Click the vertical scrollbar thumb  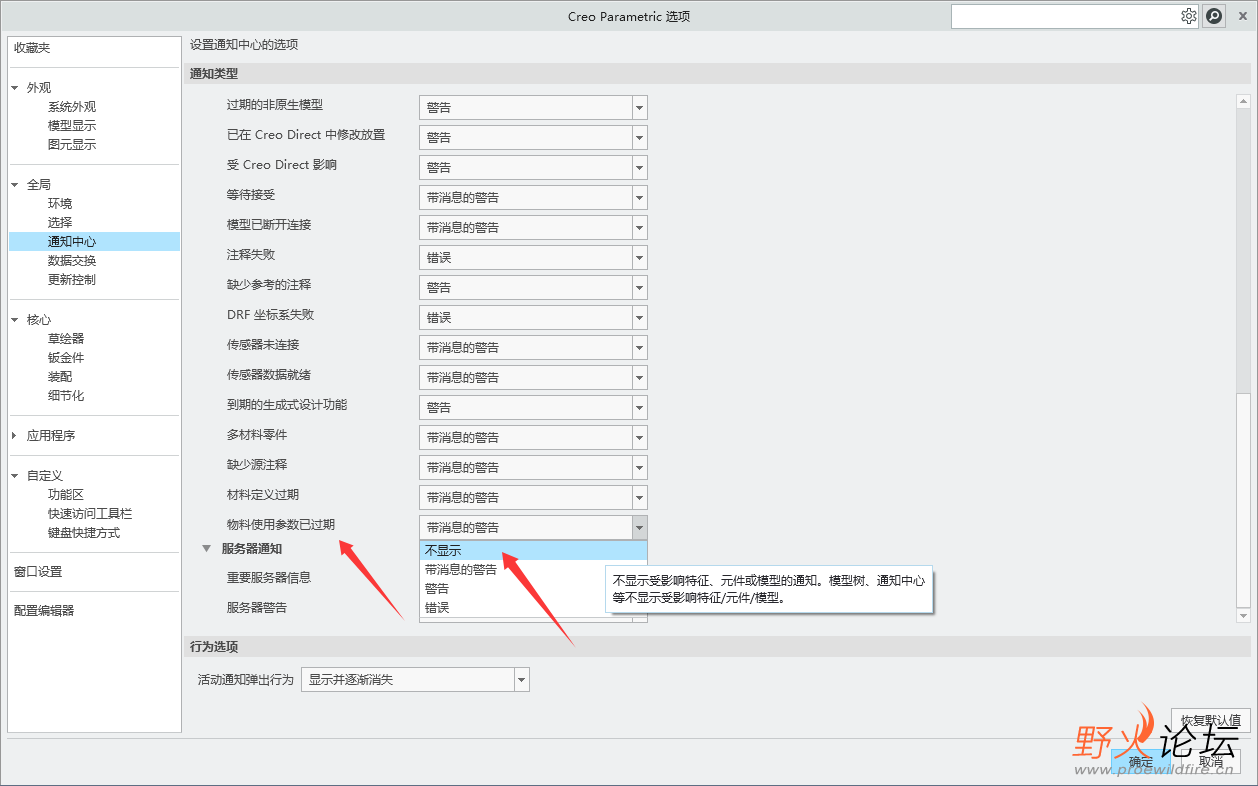click(1243, 499)
